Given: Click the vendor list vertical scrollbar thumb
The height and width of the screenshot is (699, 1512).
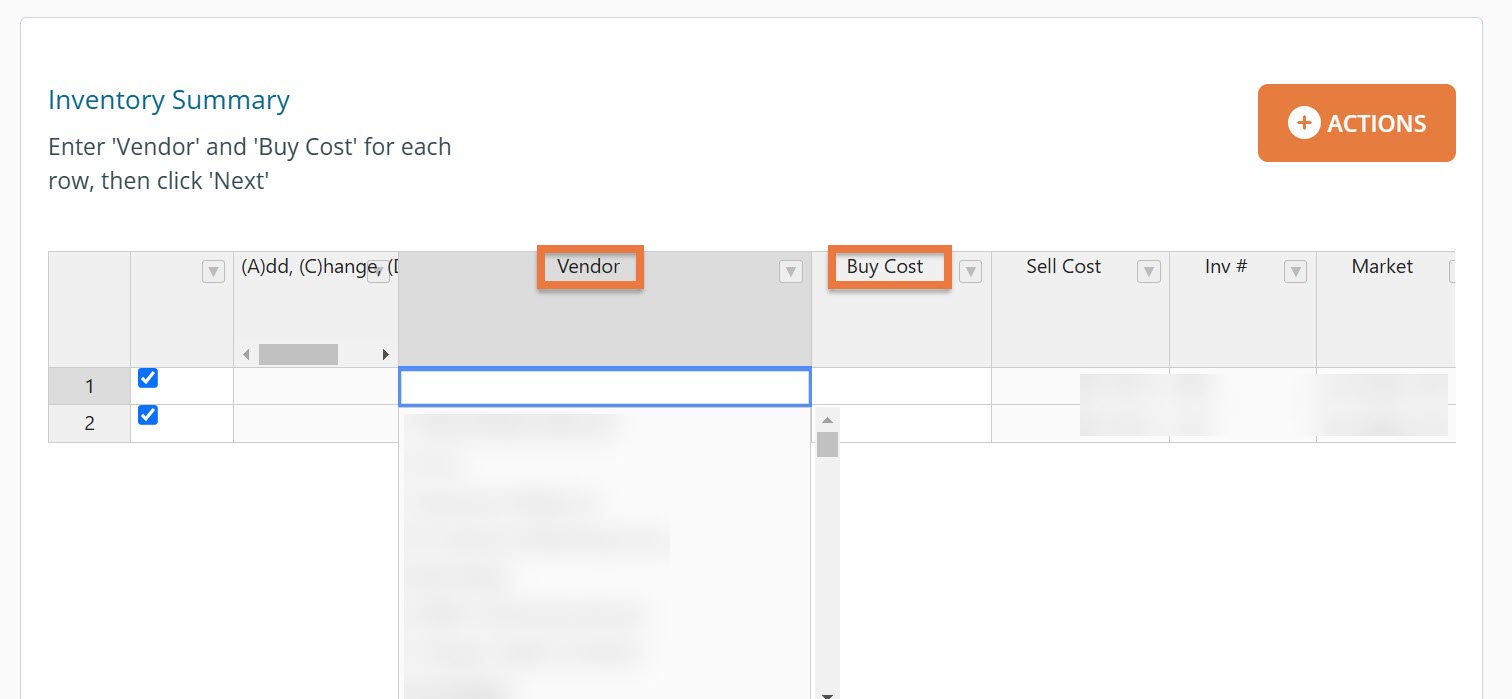Looking at the screenshot, I should coord(826,445).
